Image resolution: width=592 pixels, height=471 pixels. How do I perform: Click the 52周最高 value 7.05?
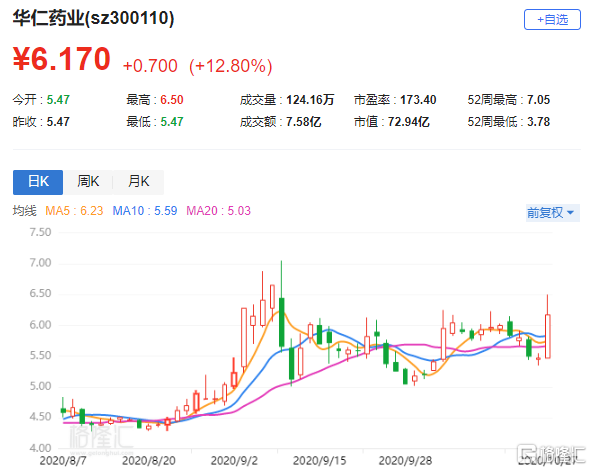538,100
